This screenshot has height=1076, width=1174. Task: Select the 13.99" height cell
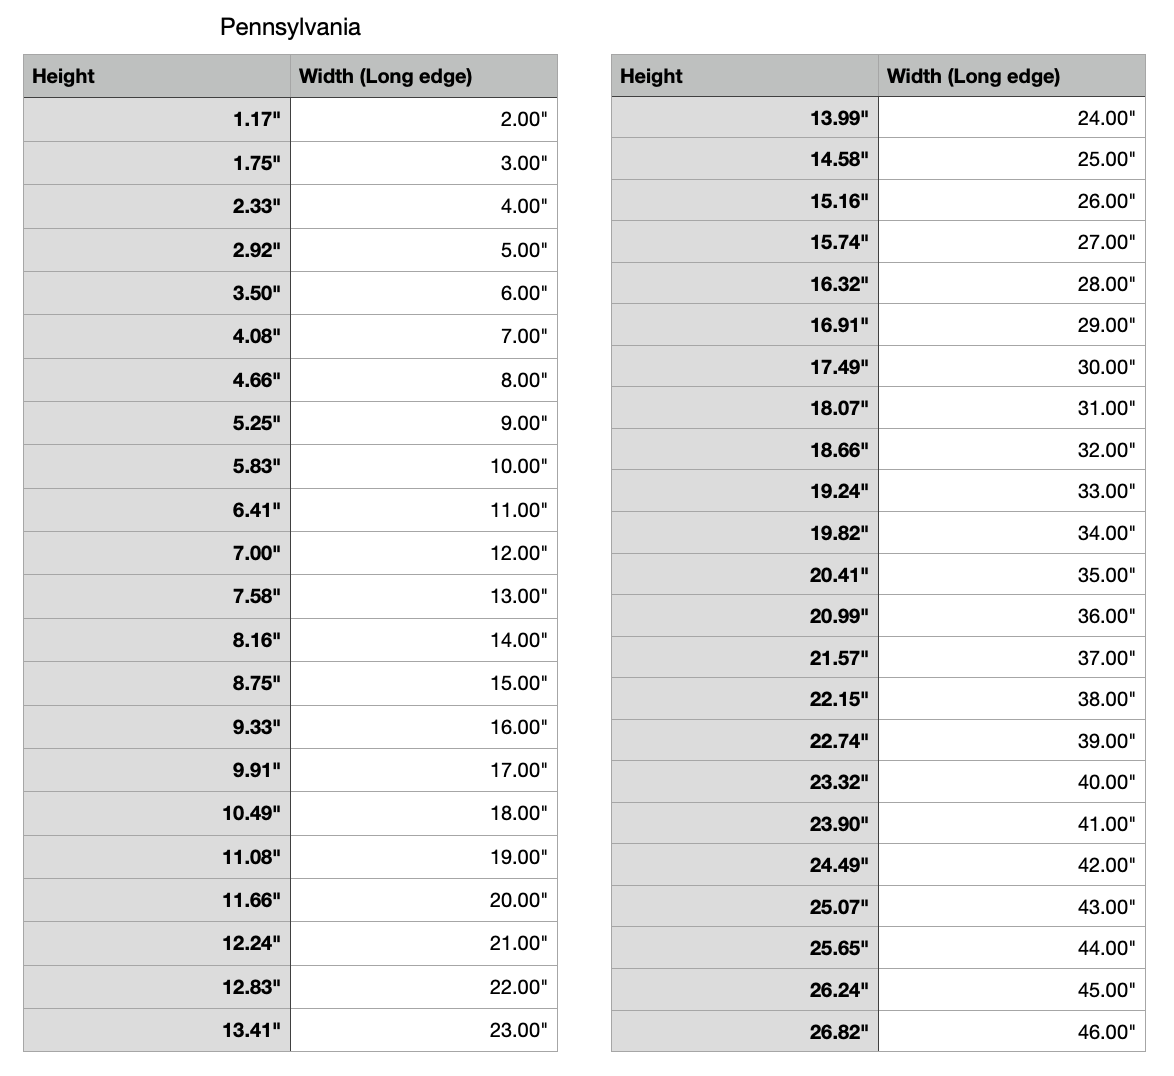point(839,118)
